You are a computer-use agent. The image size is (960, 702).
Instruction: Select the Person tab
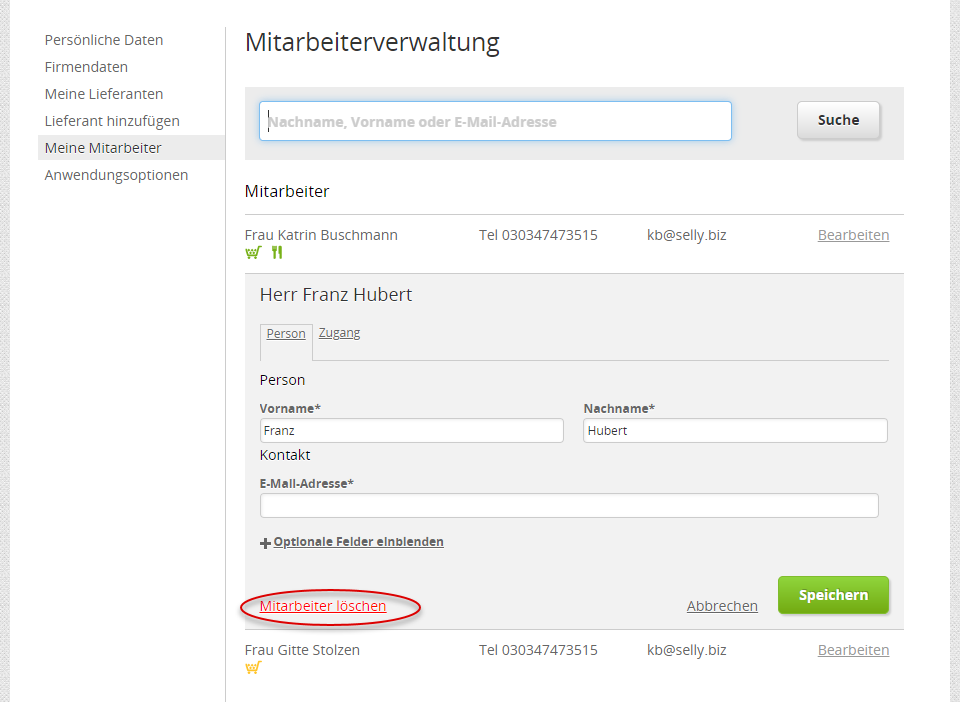tap(286, 334)
